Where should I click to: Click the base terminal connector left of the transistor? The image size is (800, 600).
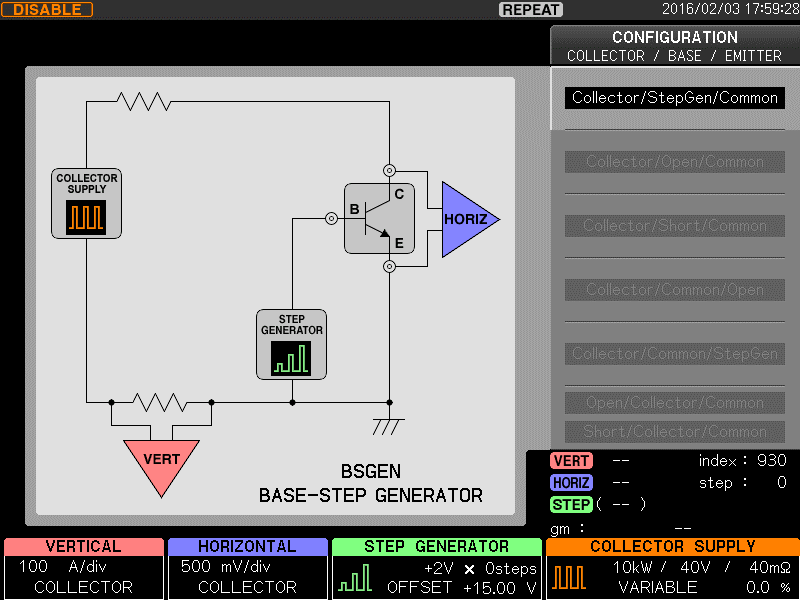coord(331,219)
